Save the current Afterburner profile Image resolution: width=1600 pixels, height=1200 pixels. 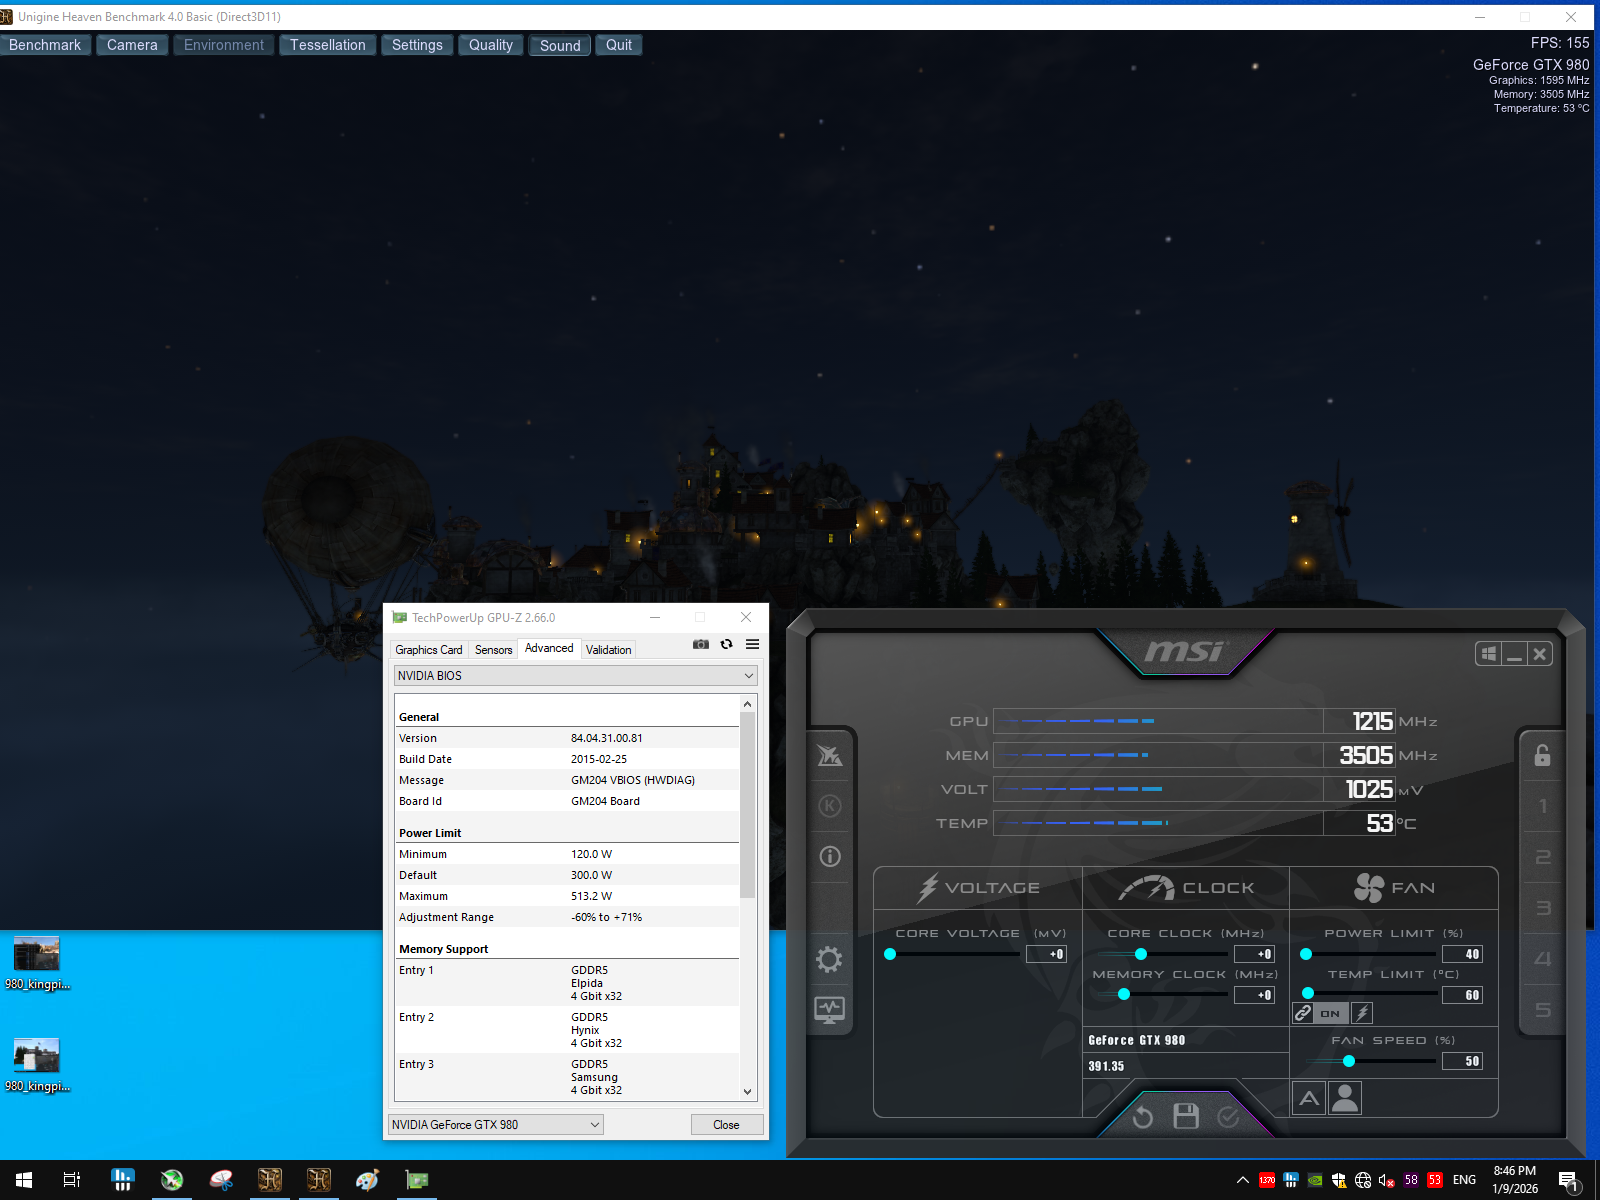pyautogui.click(x=1186, y=1116)
